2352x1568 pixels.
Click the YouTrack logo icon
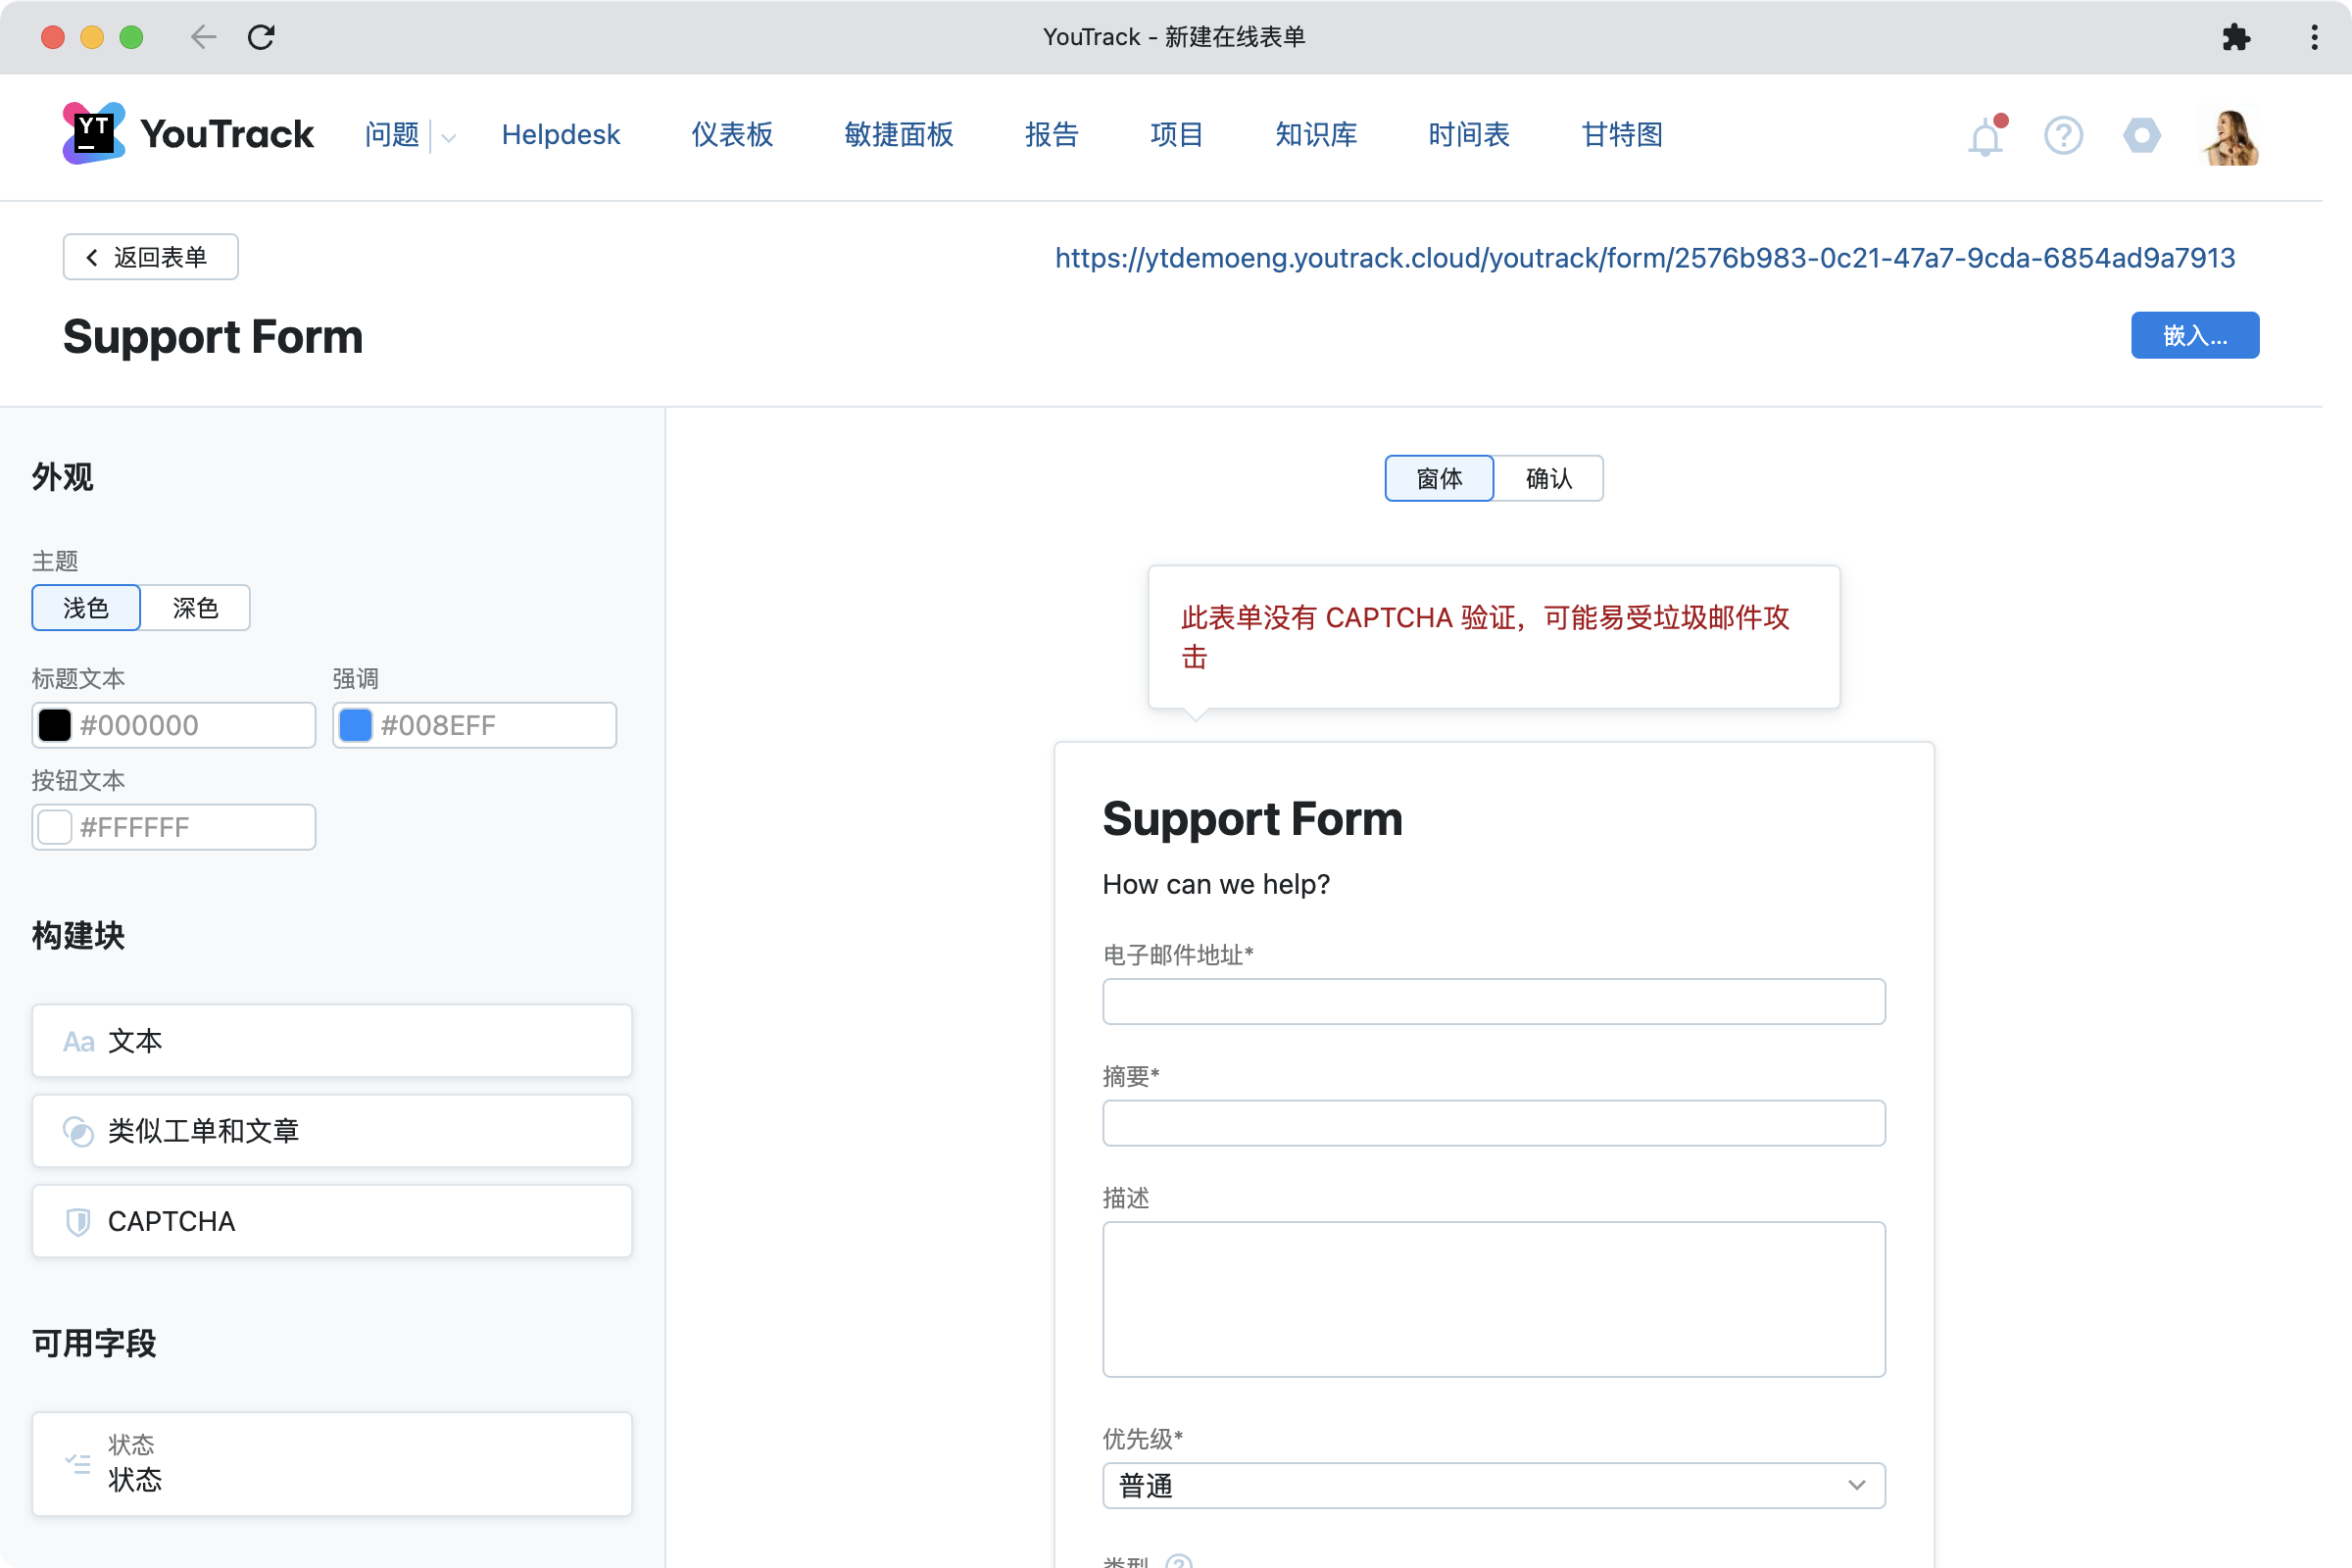point(93,134)
